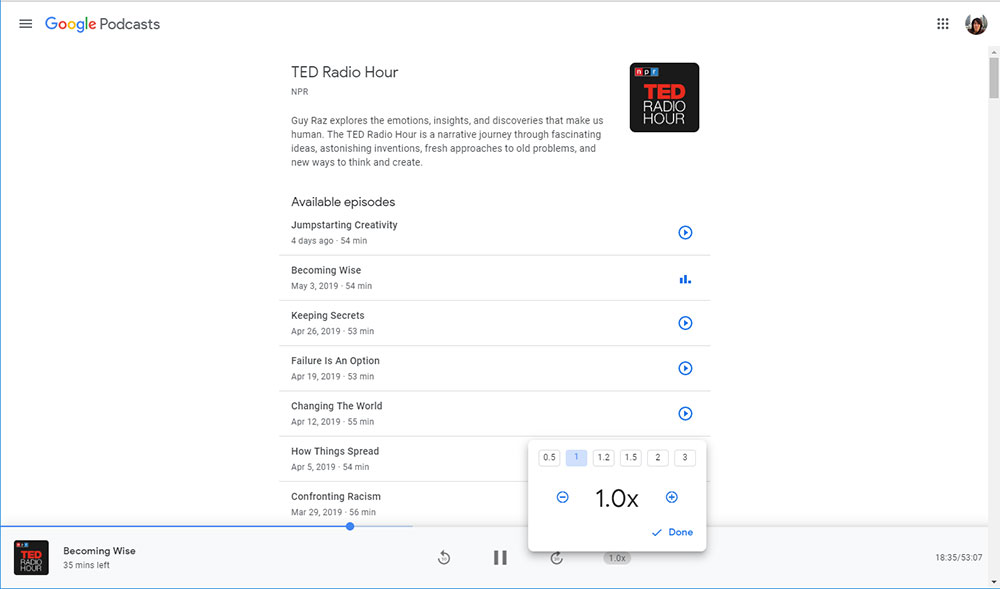
Task: Click the Becoming Wise title in the player bar
Action: [99, 551]
